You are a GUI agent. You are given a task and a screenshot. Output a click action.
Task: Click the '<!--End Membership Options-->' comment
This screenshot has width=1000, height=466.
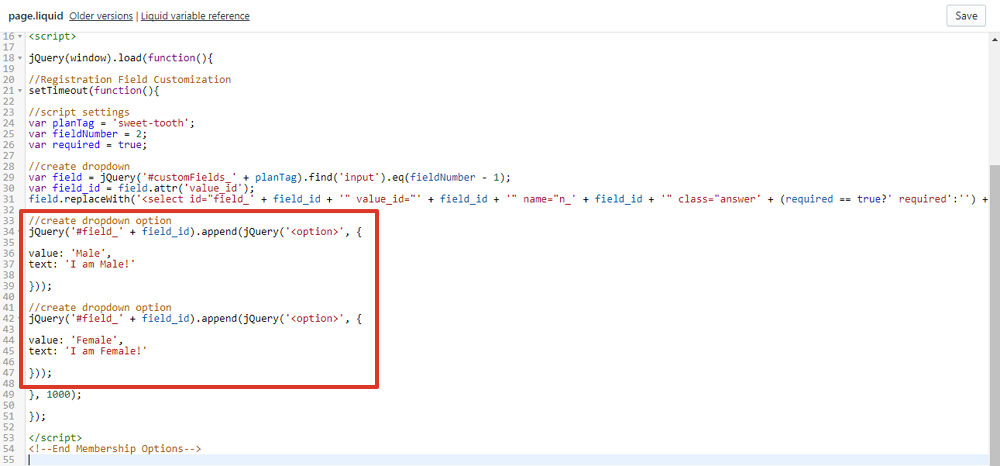tap(115, 448)
